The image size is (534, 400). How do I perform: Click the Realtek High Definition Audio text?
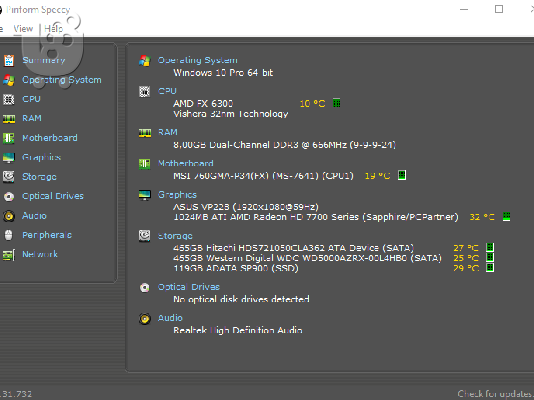(238, 330)
